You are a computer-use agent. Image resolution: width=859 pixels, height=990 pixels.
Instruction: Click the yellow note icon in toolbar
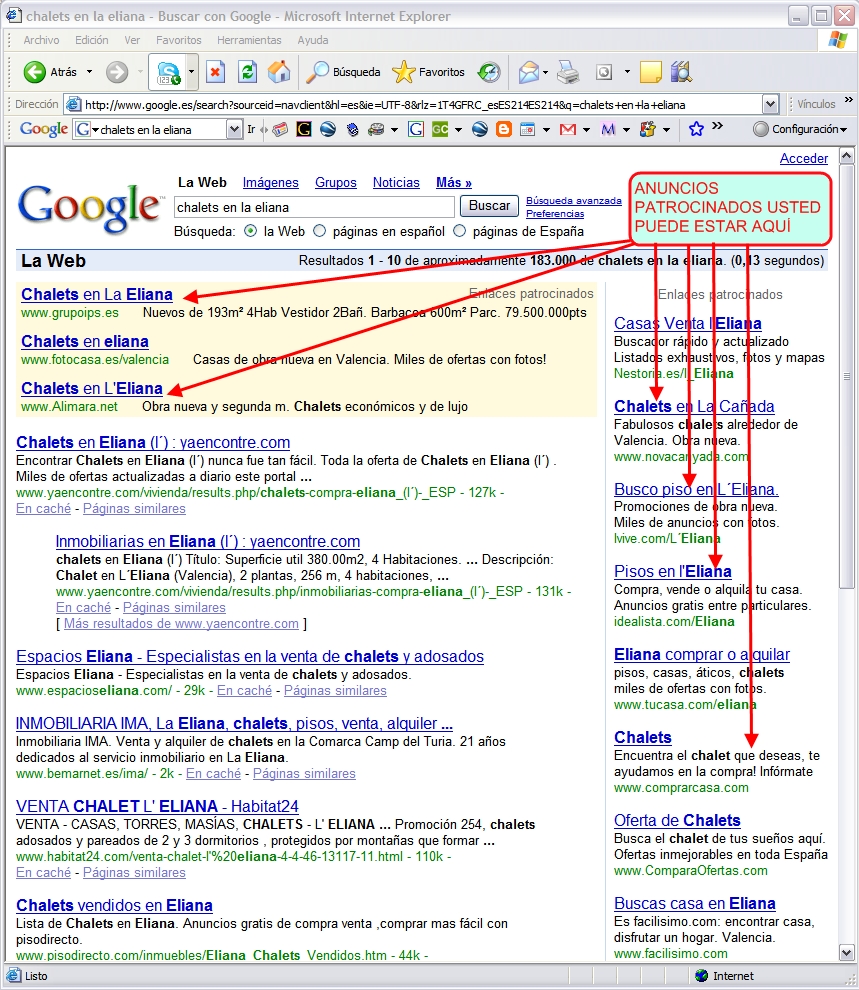tap(650, 72)
